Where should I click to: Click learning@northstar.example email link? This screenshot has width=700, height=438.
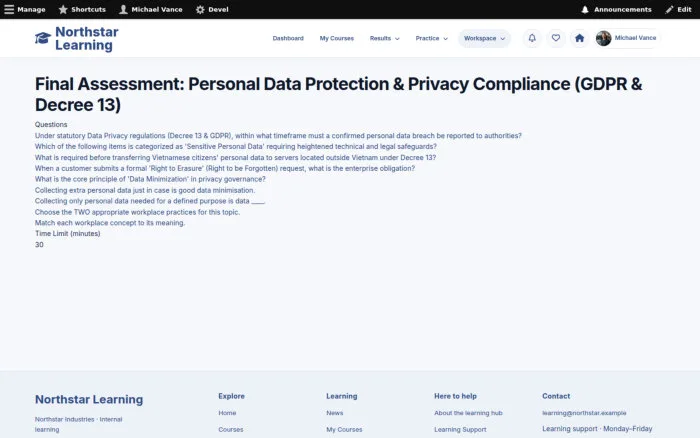tap(584, 413)
